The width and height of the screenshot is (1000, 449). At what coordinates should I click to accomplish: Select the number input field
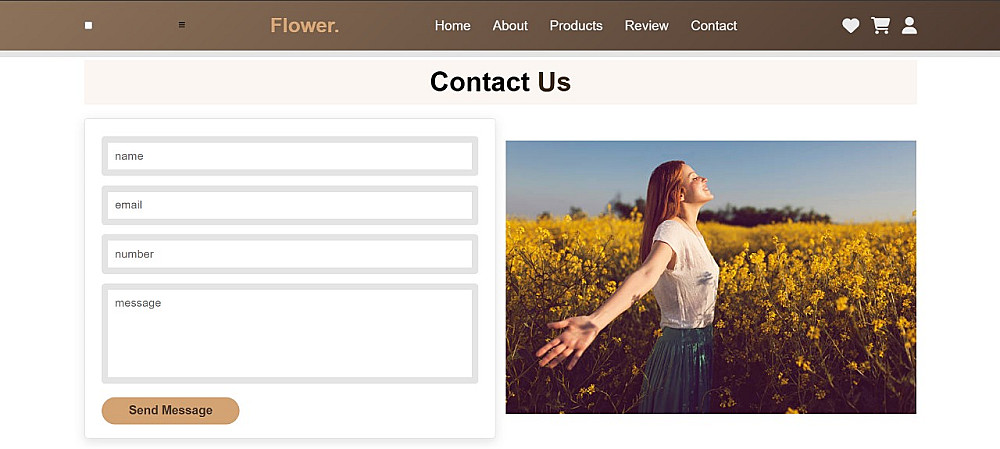point(290,254)
